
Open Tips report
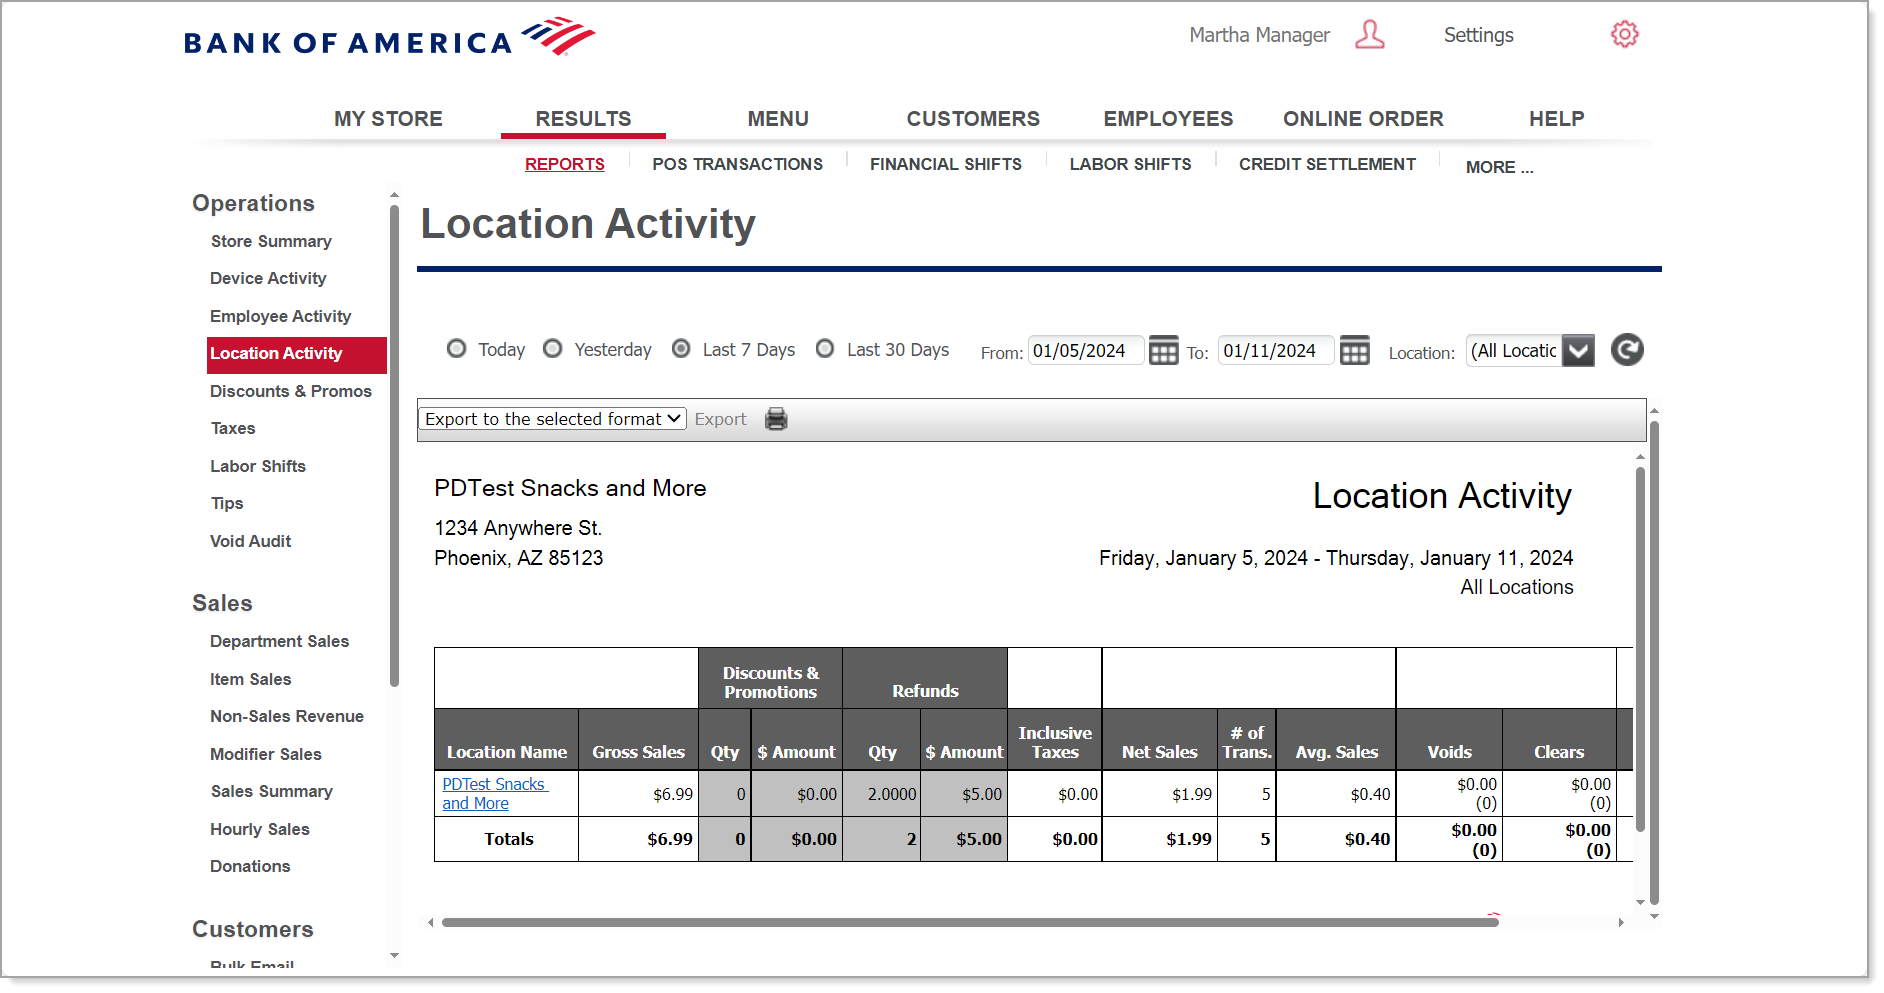coord(227,503)
